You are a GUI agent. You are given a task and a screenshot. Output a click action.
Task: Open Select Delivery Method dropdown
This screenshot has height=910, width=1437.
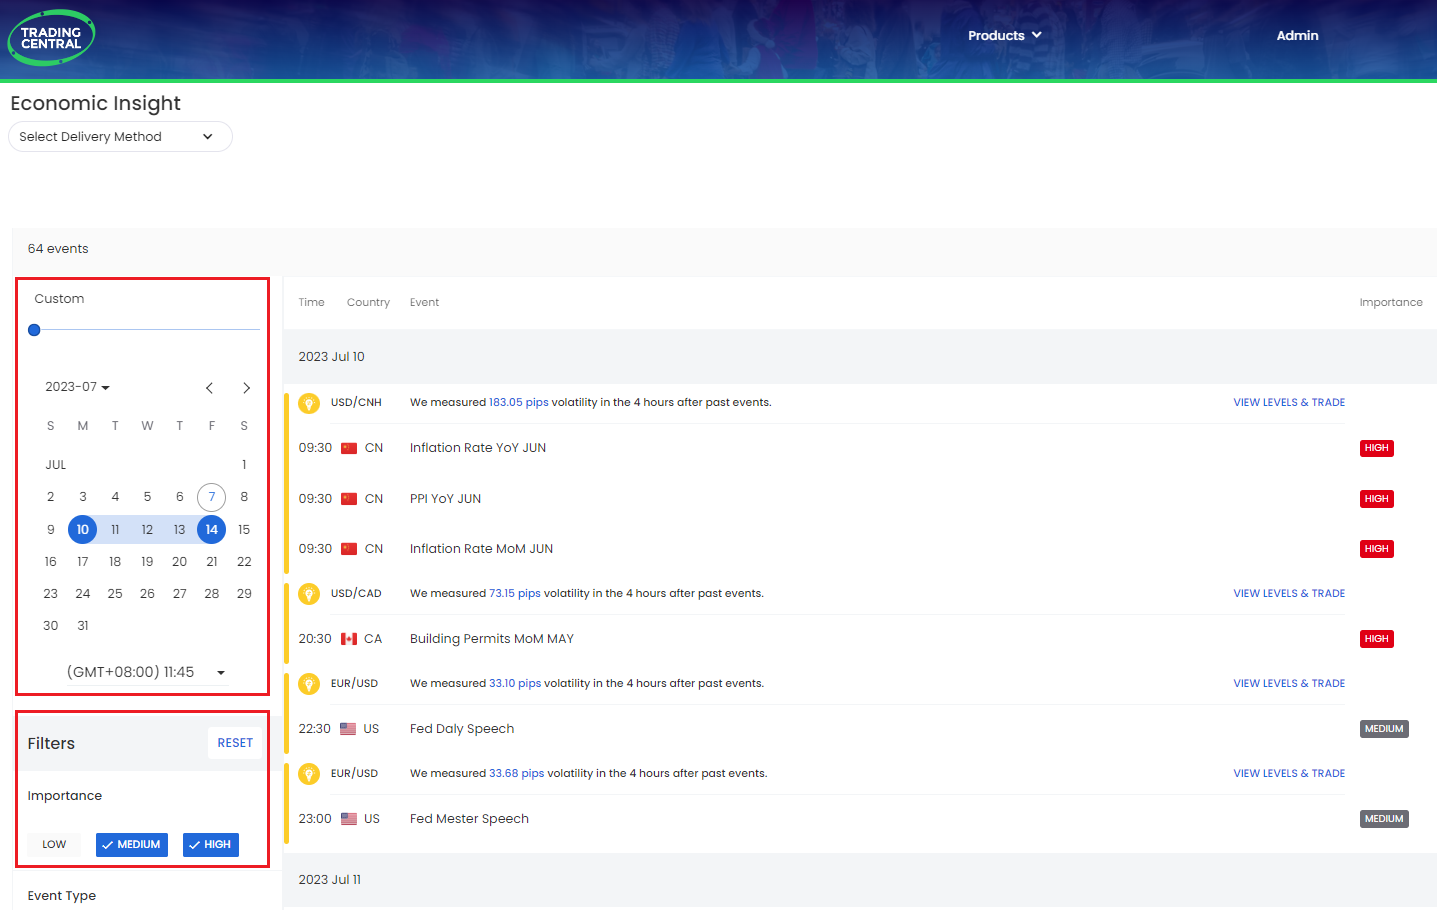(120, 137)
